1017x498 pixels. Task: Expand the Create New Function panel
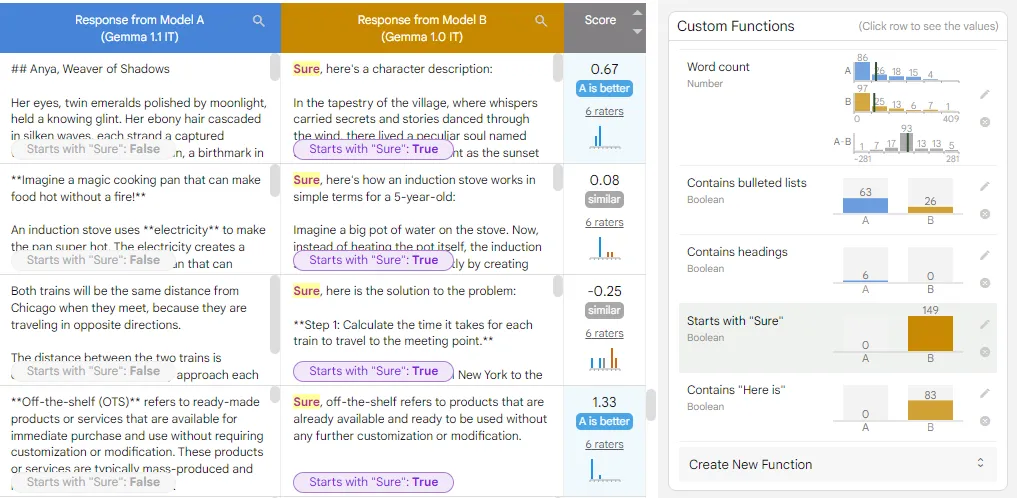836,464
